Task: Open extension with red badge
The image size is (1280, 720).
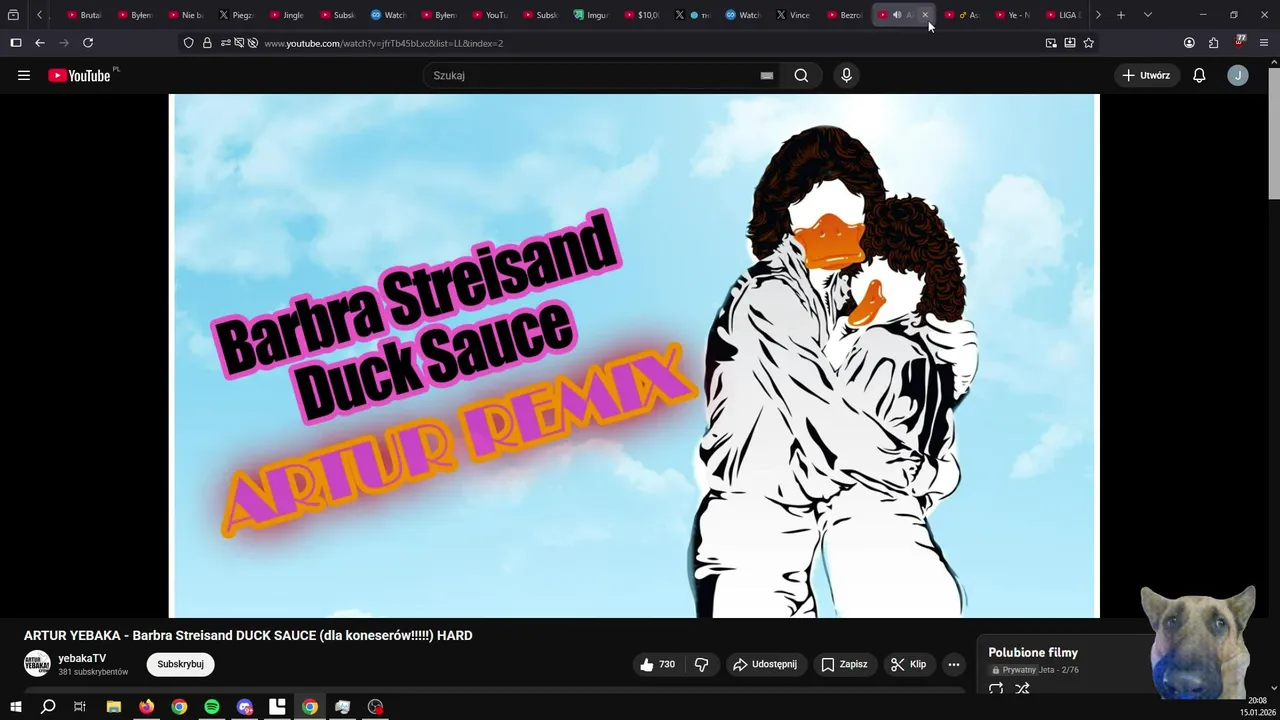Action: pos(1240,42)
